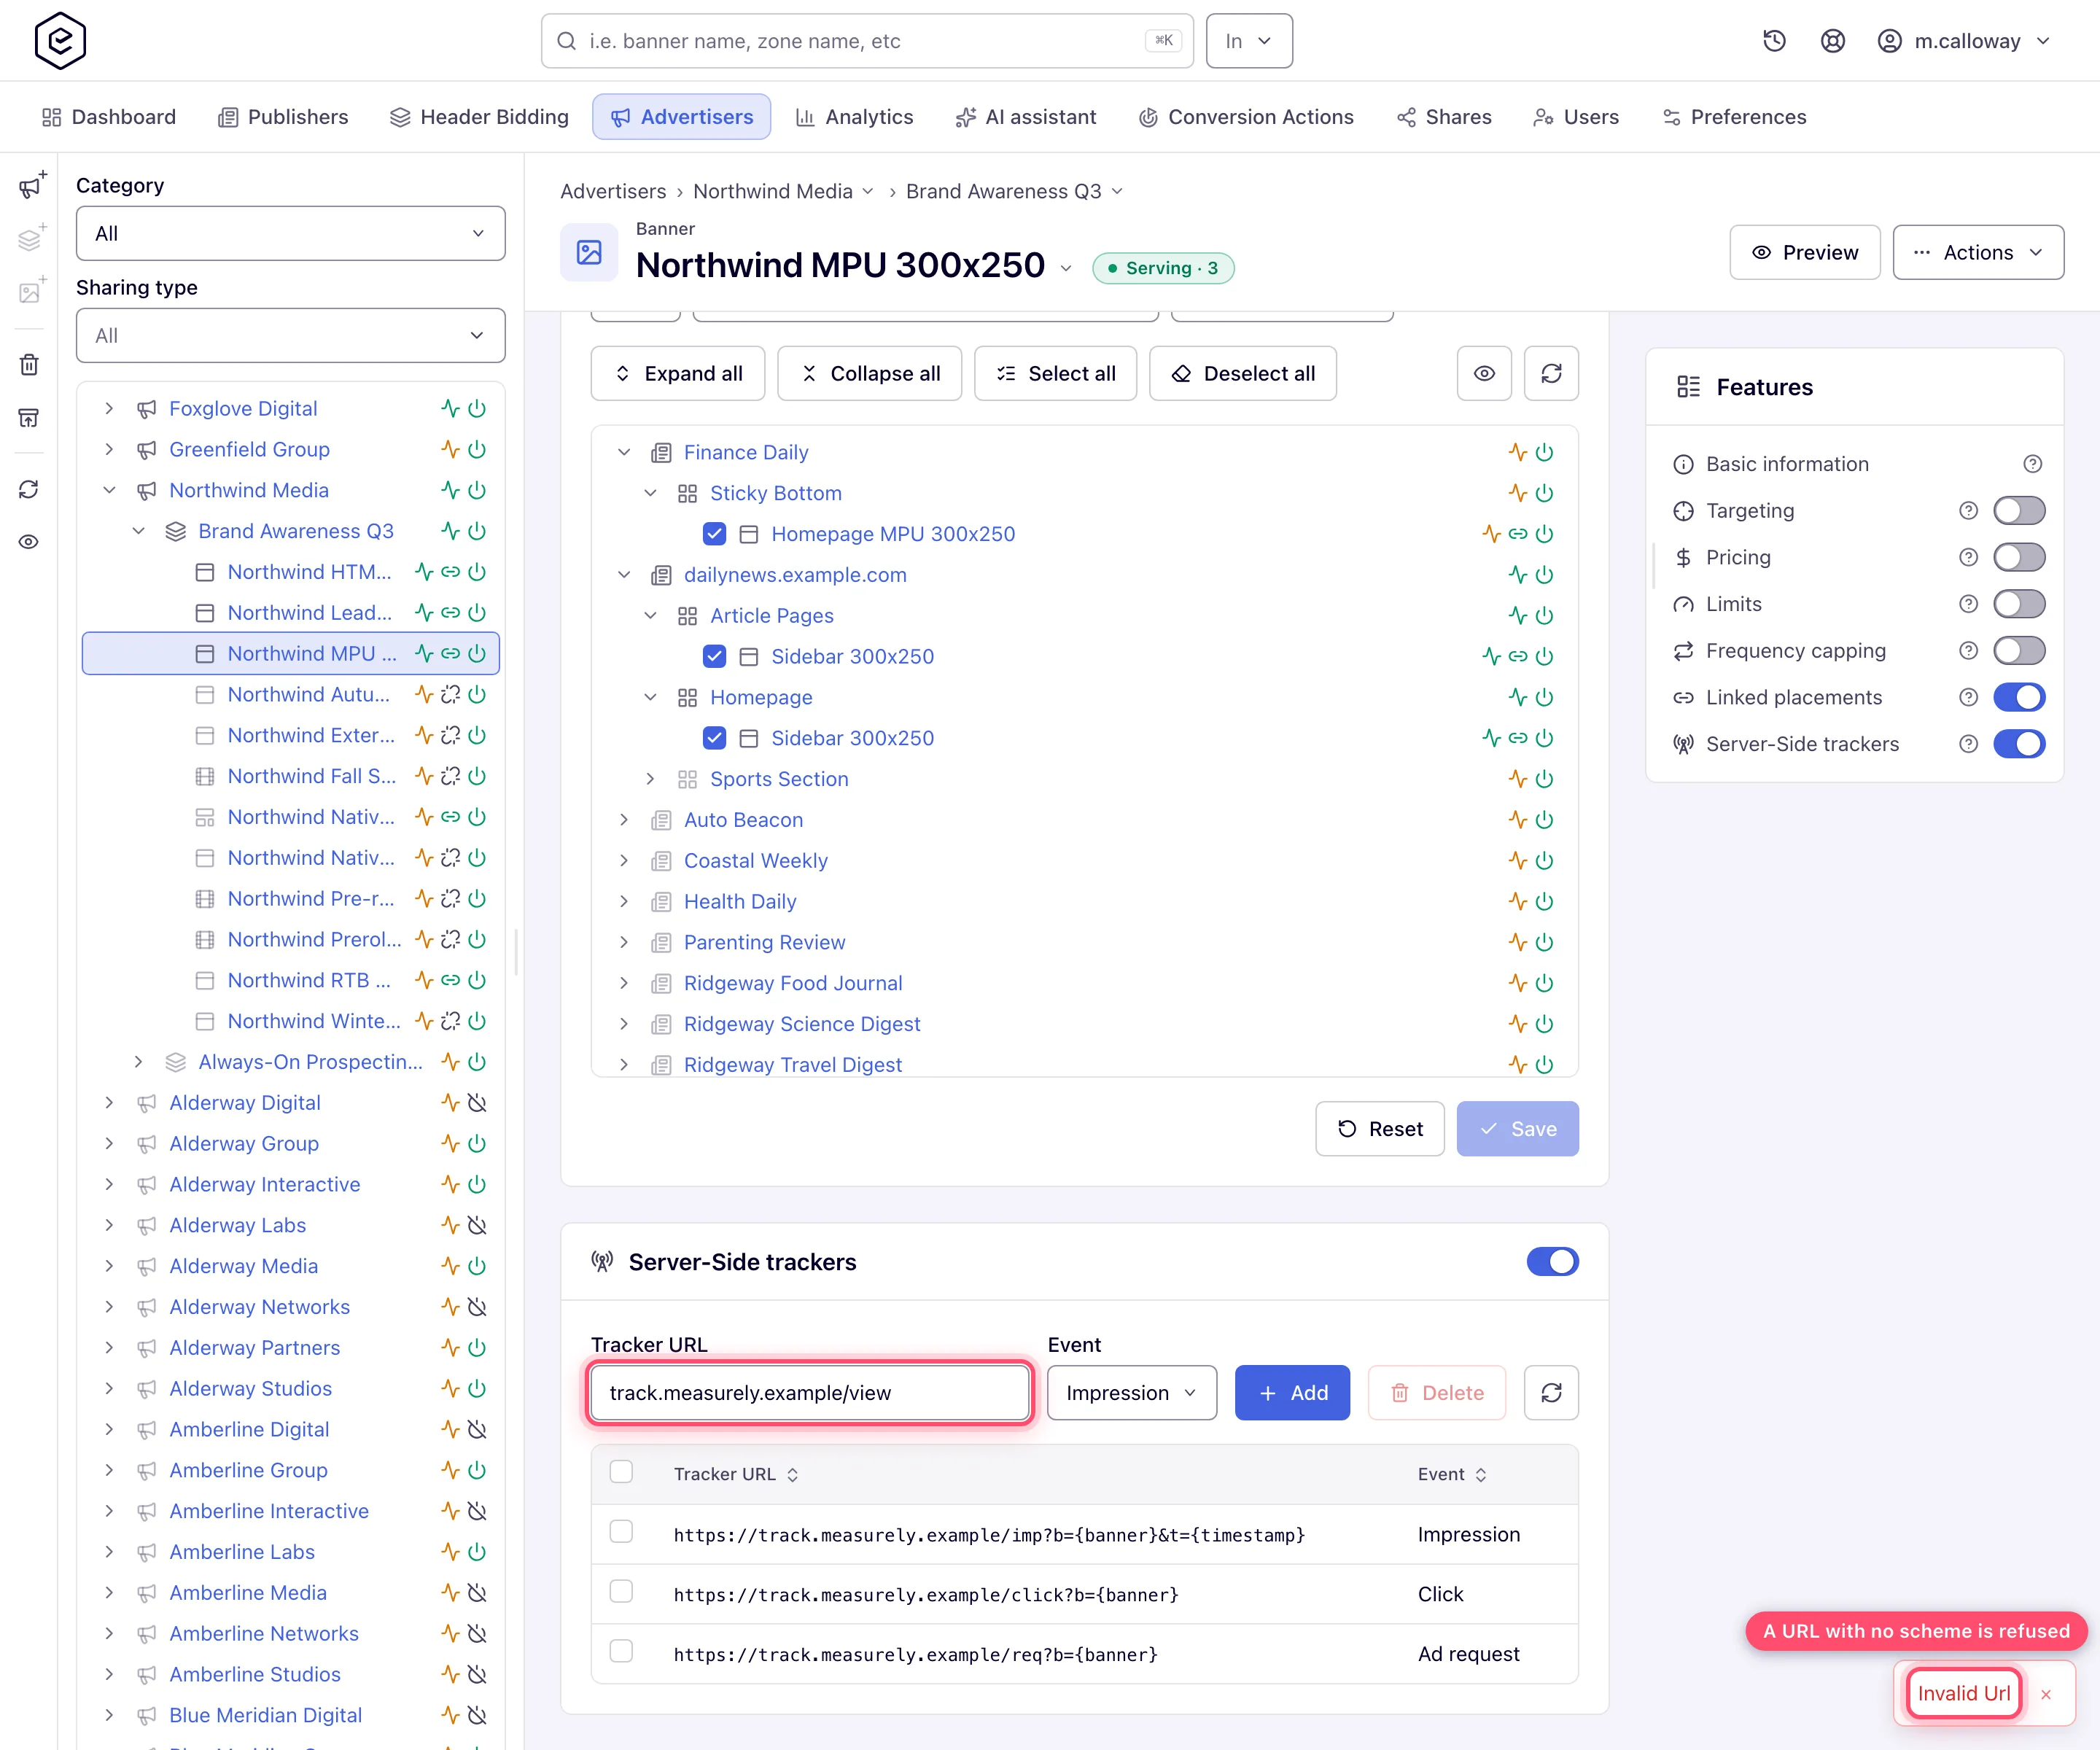Click the archive box sidebar icon
The height and width of the screenshot is (1750, 2100).
point(29,418)
